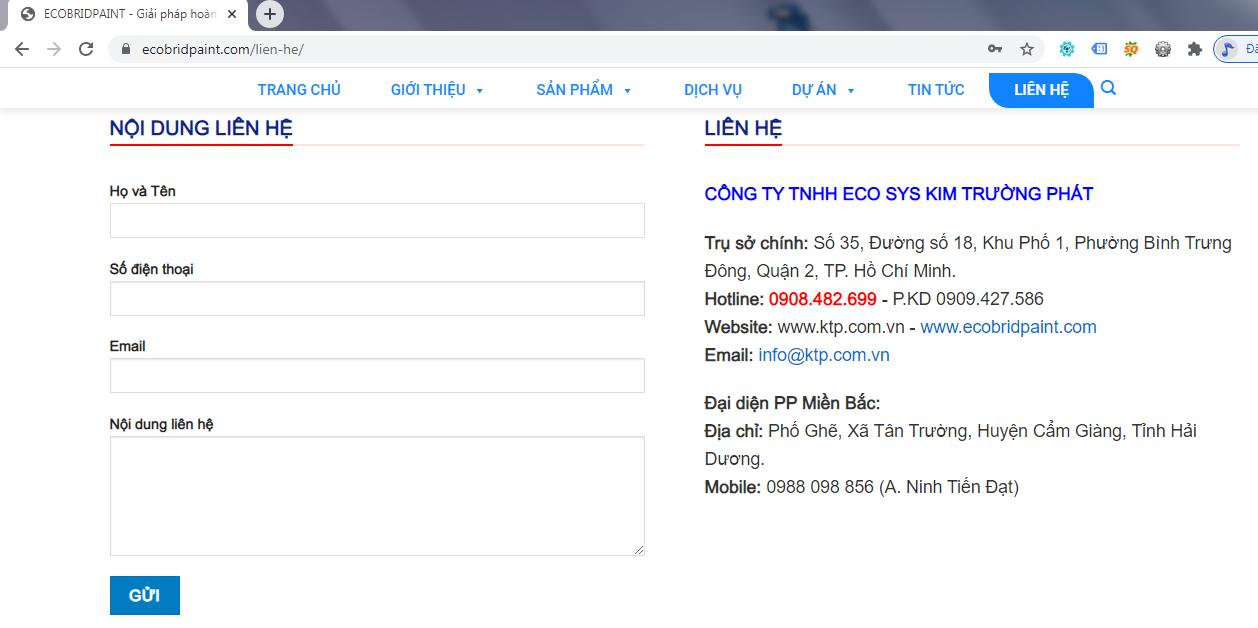The image size is (1258, 628).
Task: Click the textarea resize handle
Action: (x=638, y=549)
